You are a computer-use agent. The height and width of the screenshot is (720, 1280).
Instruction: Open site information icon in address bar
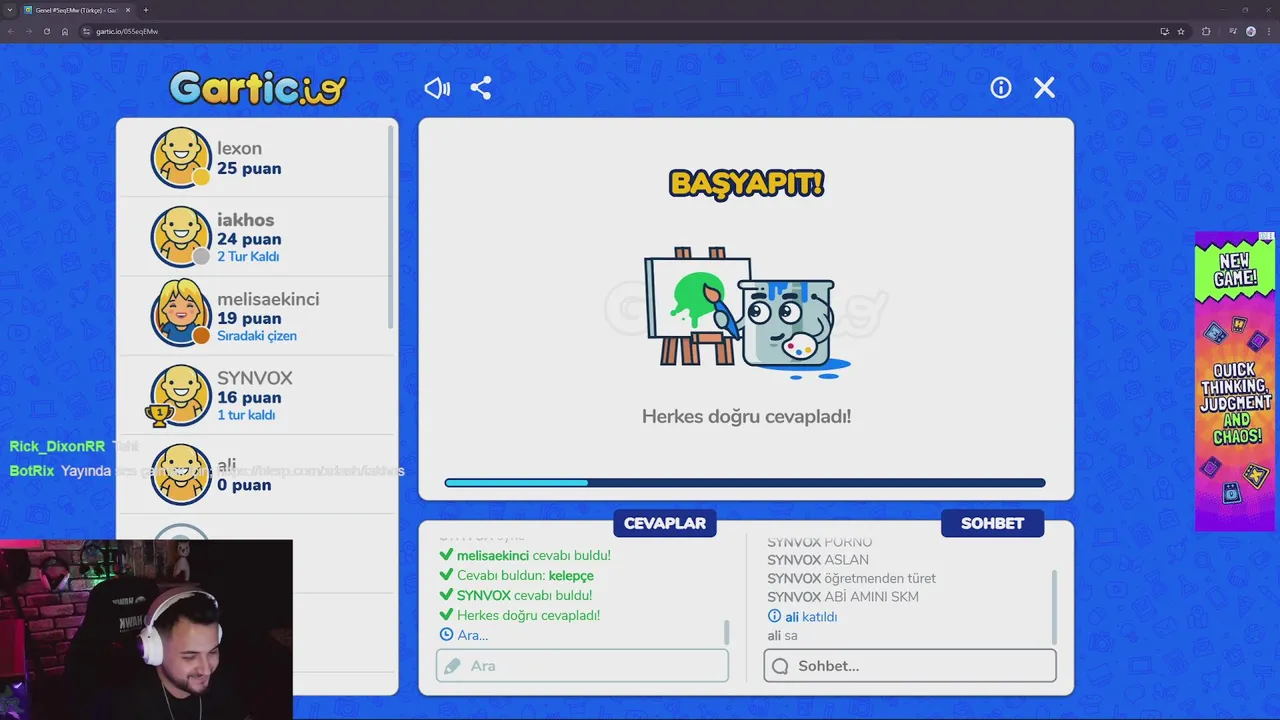click(x=87, y=31)
